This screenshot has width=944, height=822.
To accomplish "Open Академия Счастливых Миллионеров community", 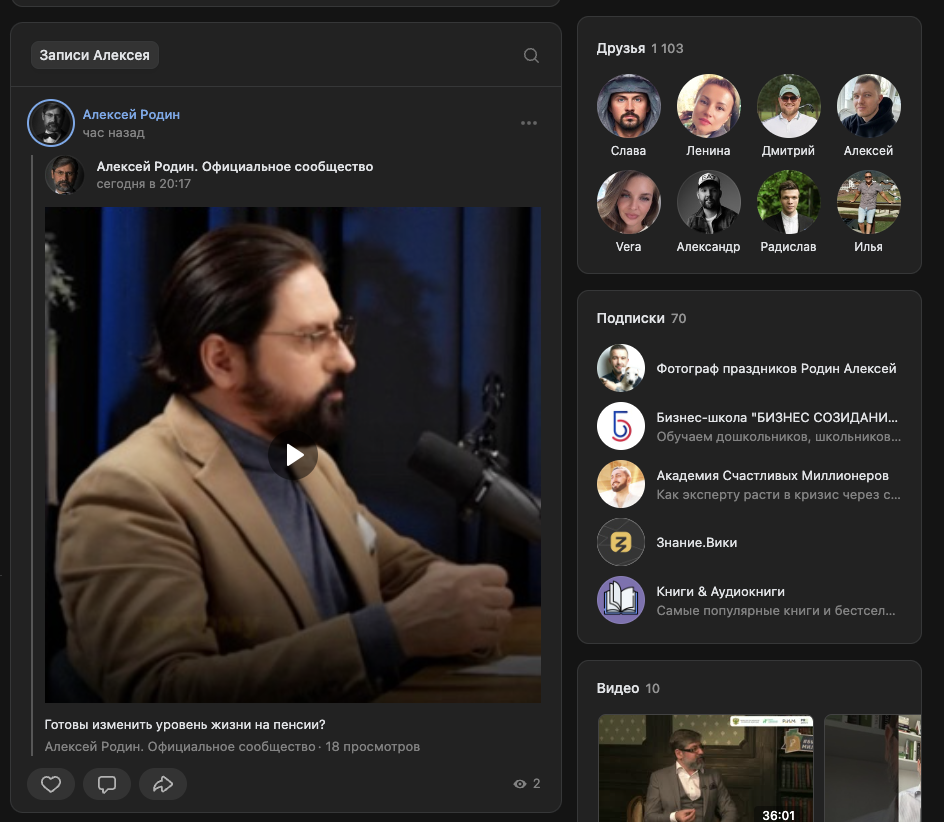I will click(772, 475).
